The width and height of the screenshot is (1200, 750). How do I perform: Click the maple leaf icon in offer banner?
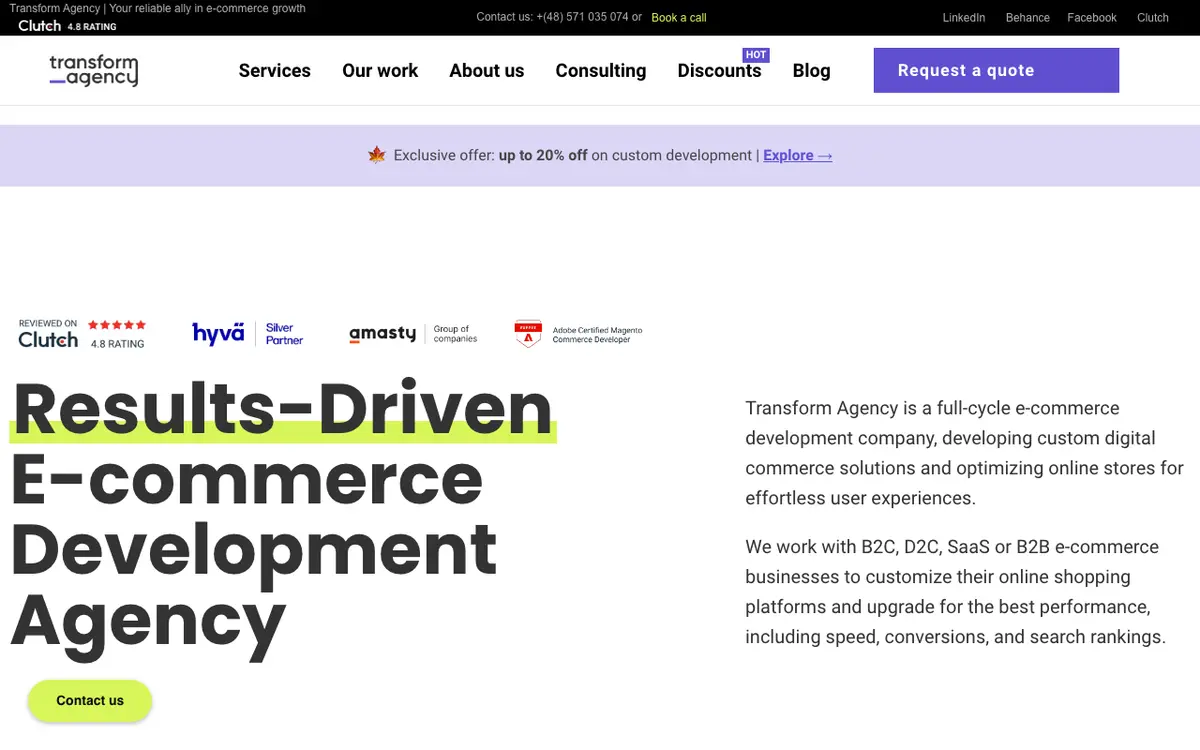tap(377, 155)
